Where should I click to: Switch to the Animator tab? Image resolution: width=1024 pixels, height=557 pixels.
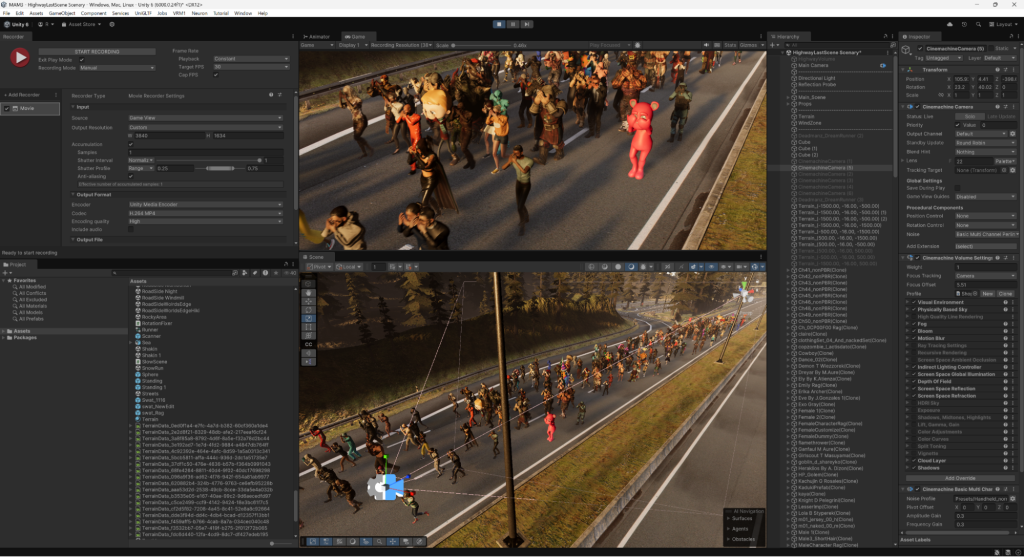pos(320,35)
